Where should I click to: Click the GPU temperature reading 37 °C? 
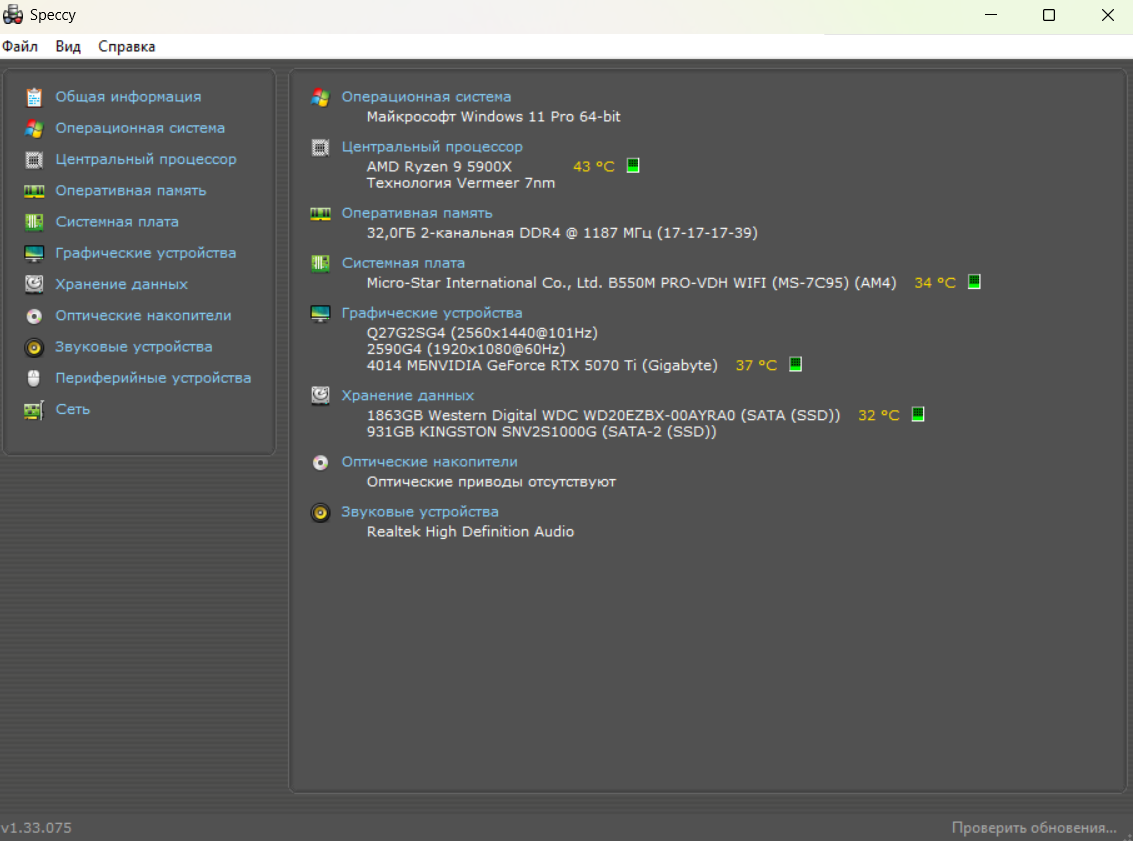click(x=757, y=365)
